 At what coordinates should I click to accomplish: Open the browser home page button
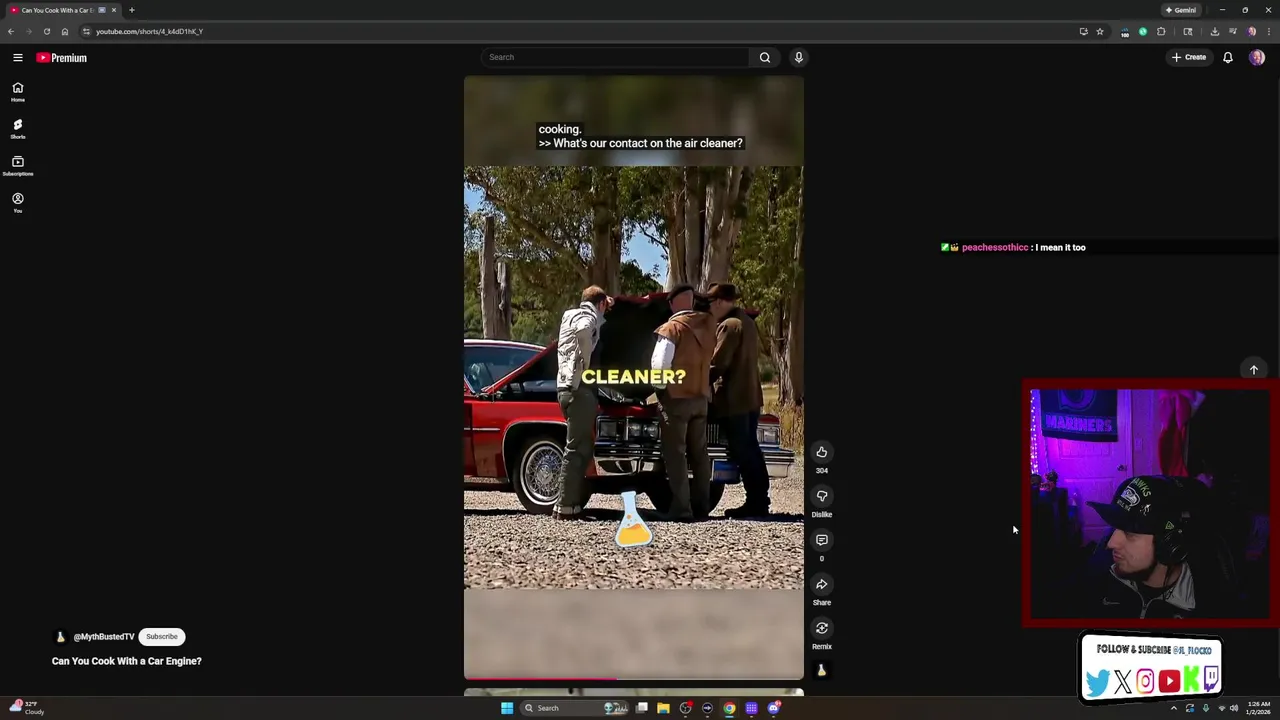65,31
